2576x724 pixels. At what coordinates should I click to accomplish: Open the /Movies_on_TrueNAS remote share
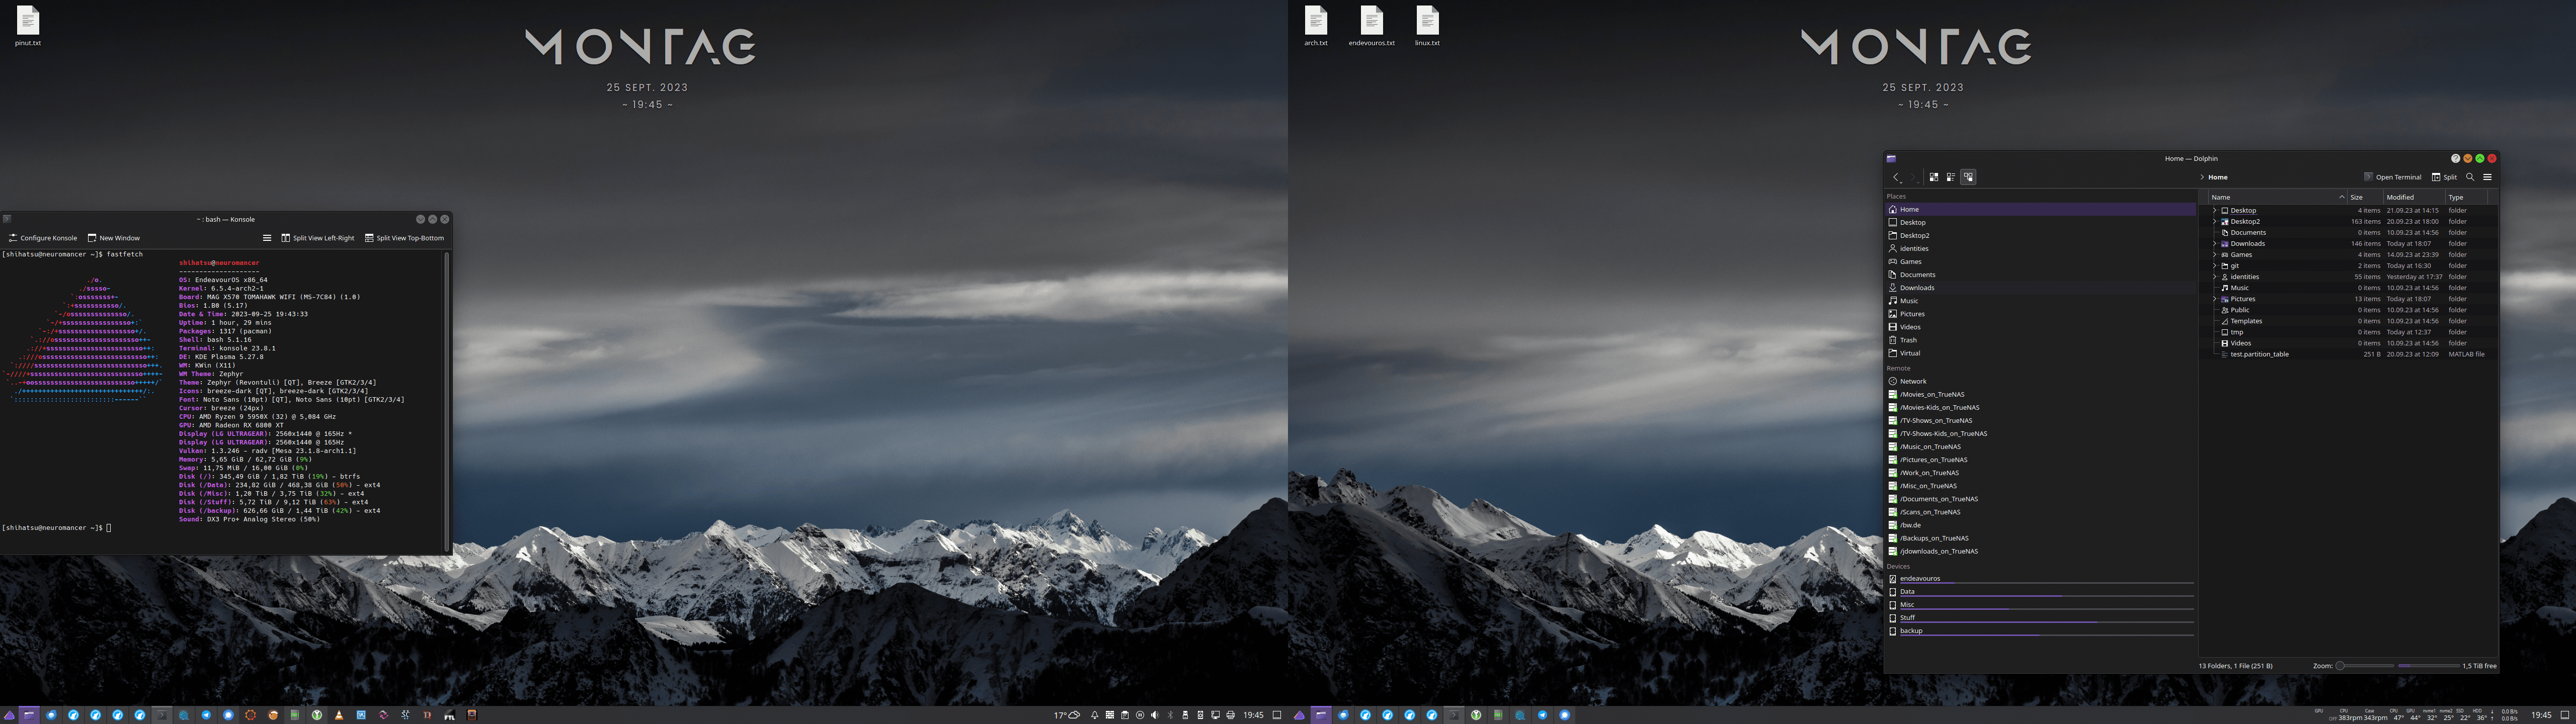pos(2040,394)
